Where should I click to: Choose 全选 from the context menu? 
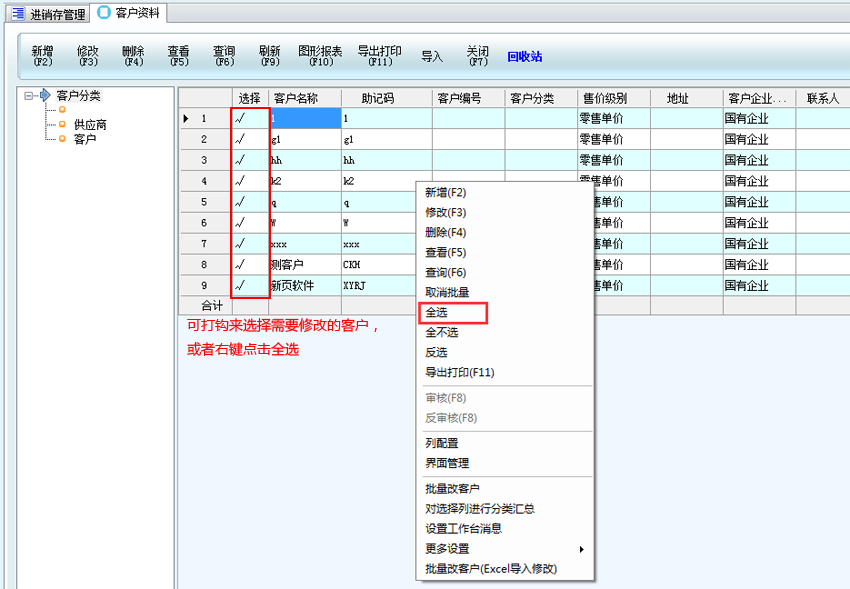[437, 313]
